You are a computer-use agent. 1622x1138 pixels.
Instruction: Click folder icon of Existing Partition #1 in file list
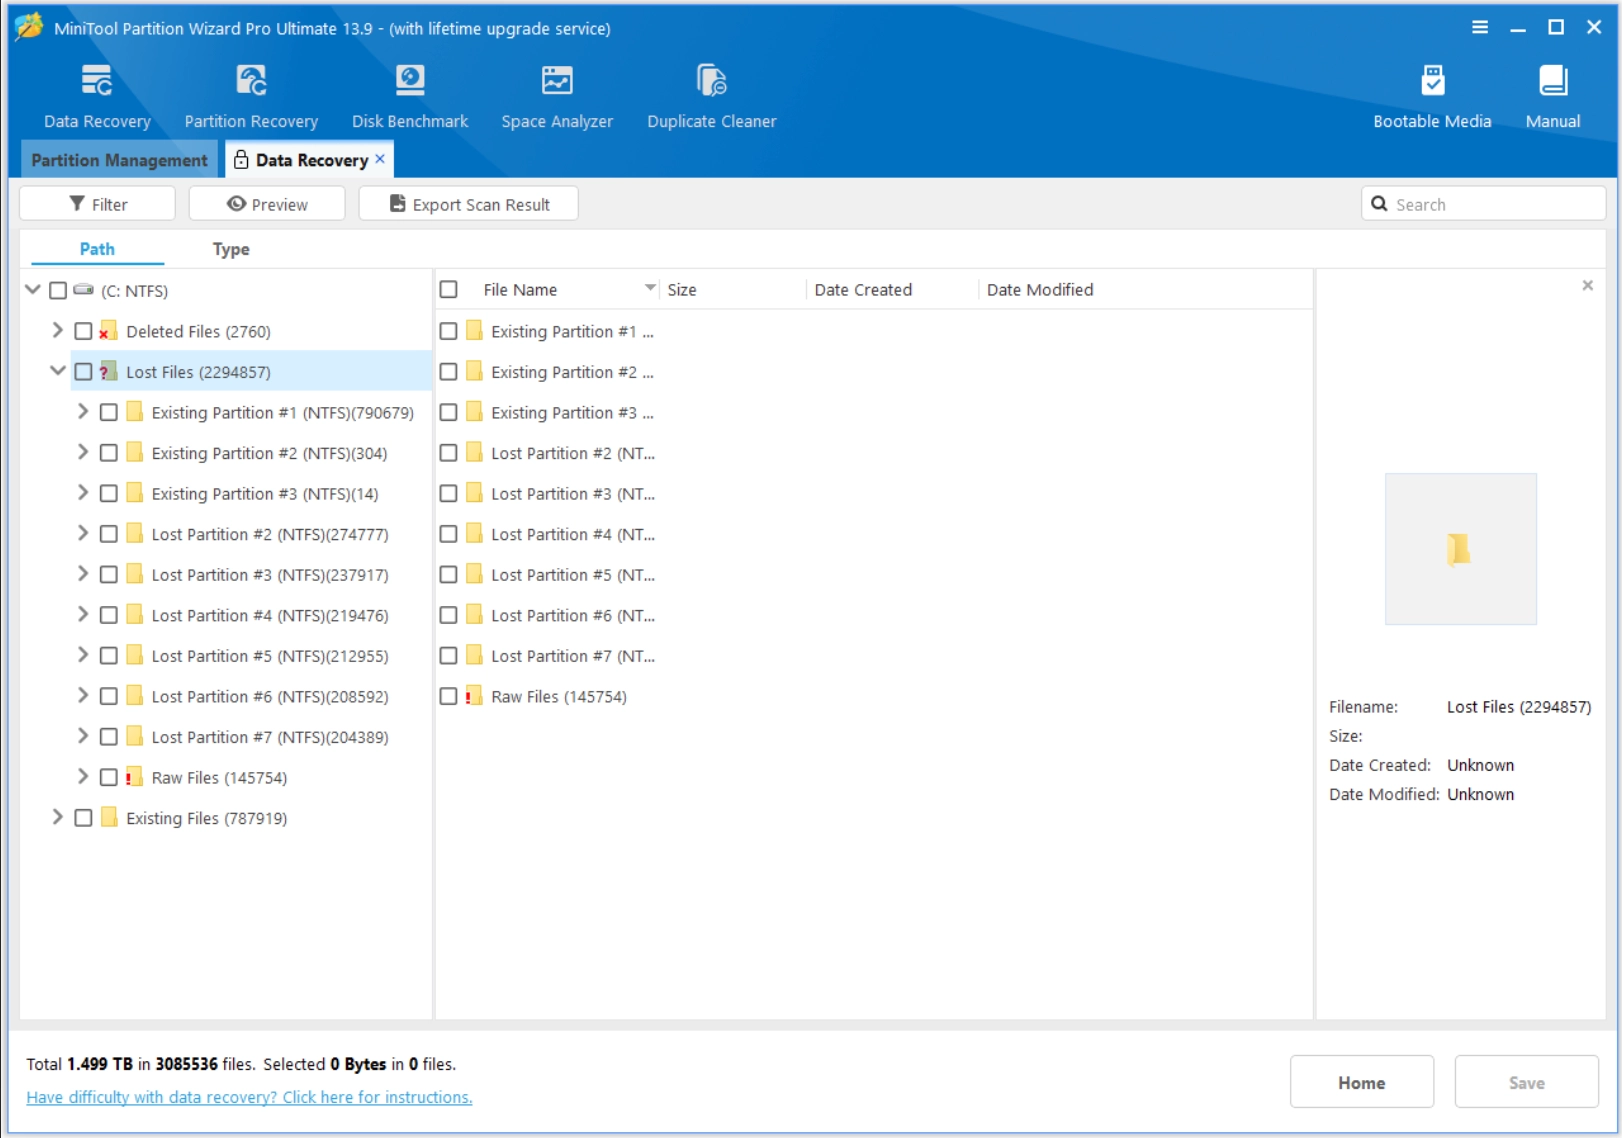tap(475, 331)
